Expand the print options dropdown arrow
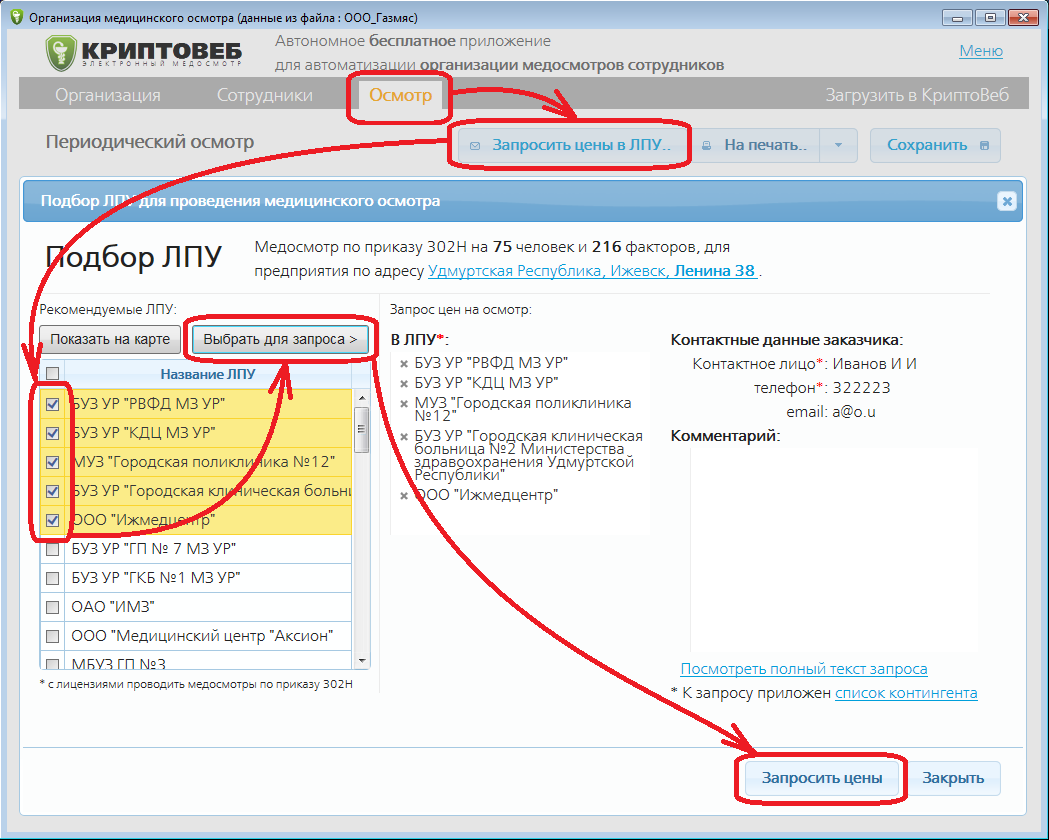Screen dimensions: 1049x840 point(838,145)
